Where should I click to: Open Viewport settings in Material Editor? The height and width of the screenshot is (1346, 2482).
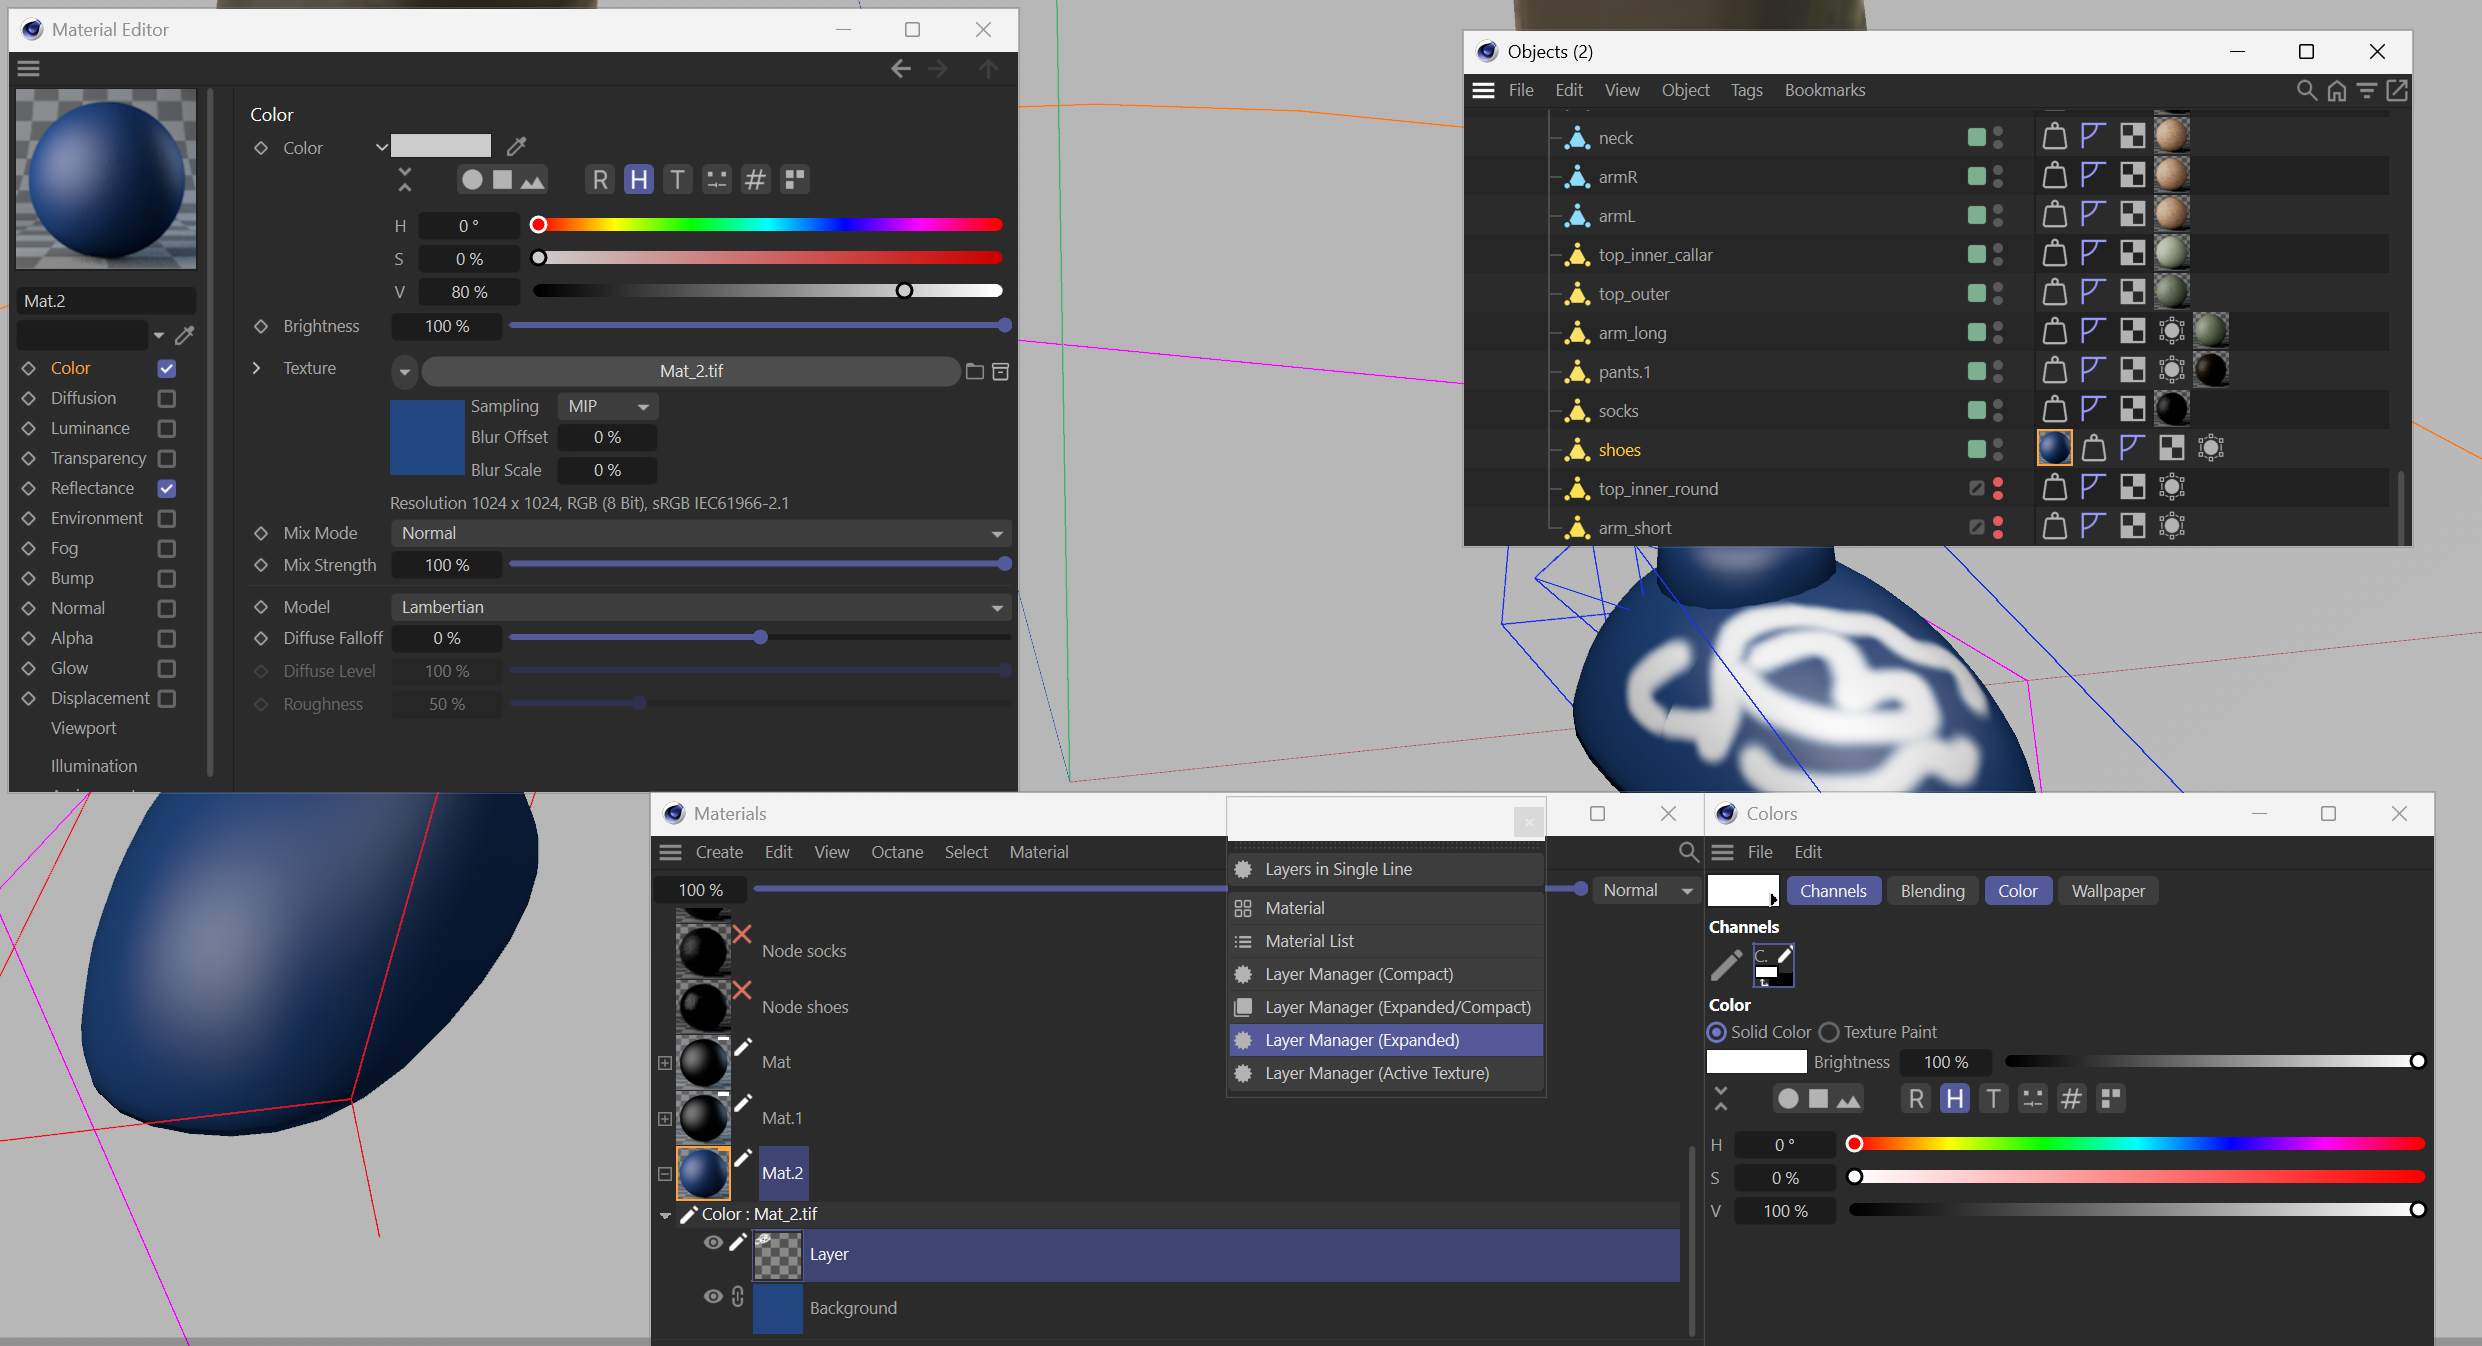pyautogui.click(x=84, y=728)
